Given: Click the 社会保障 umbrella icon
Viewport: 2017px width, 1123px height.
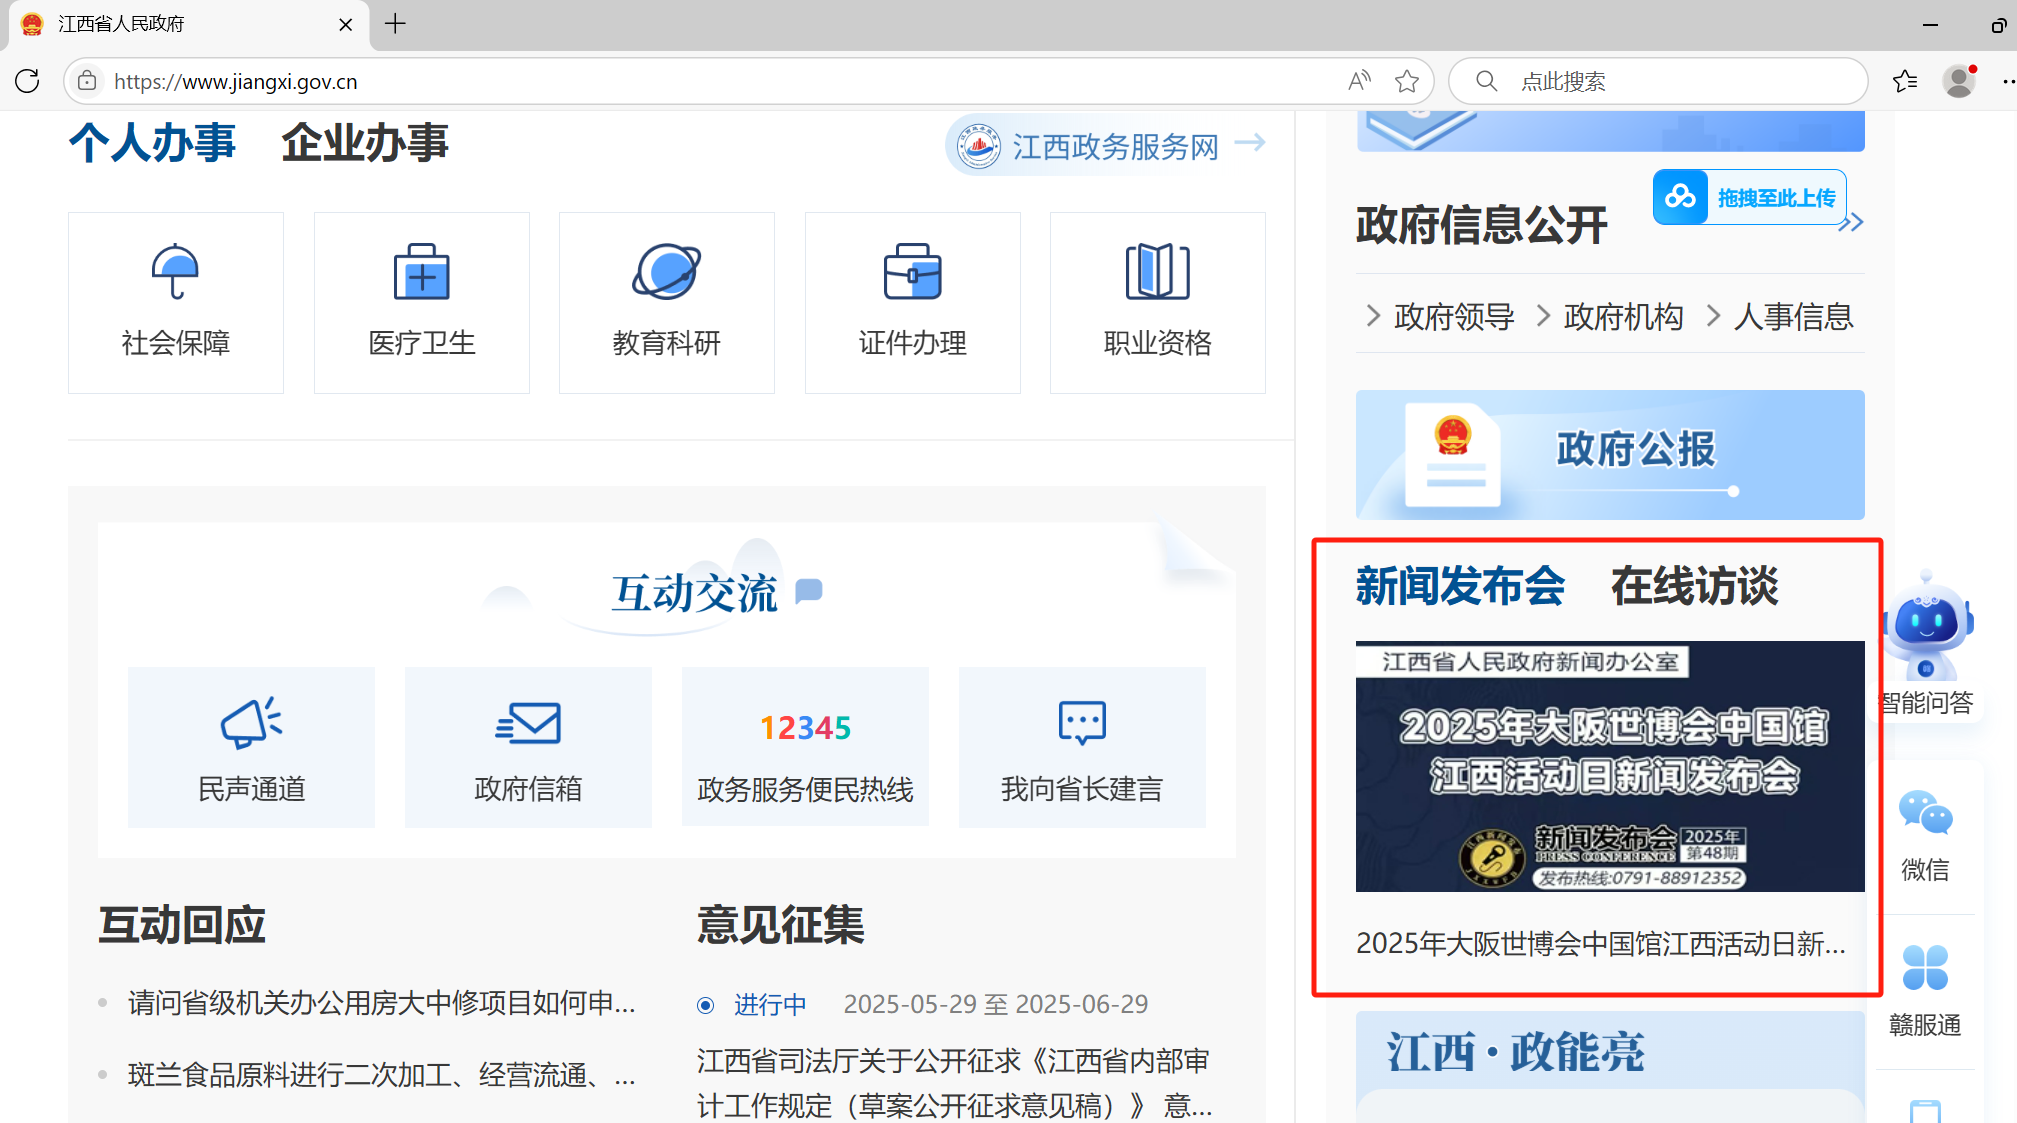Looking at the screenshot, I should pos(175,272).
